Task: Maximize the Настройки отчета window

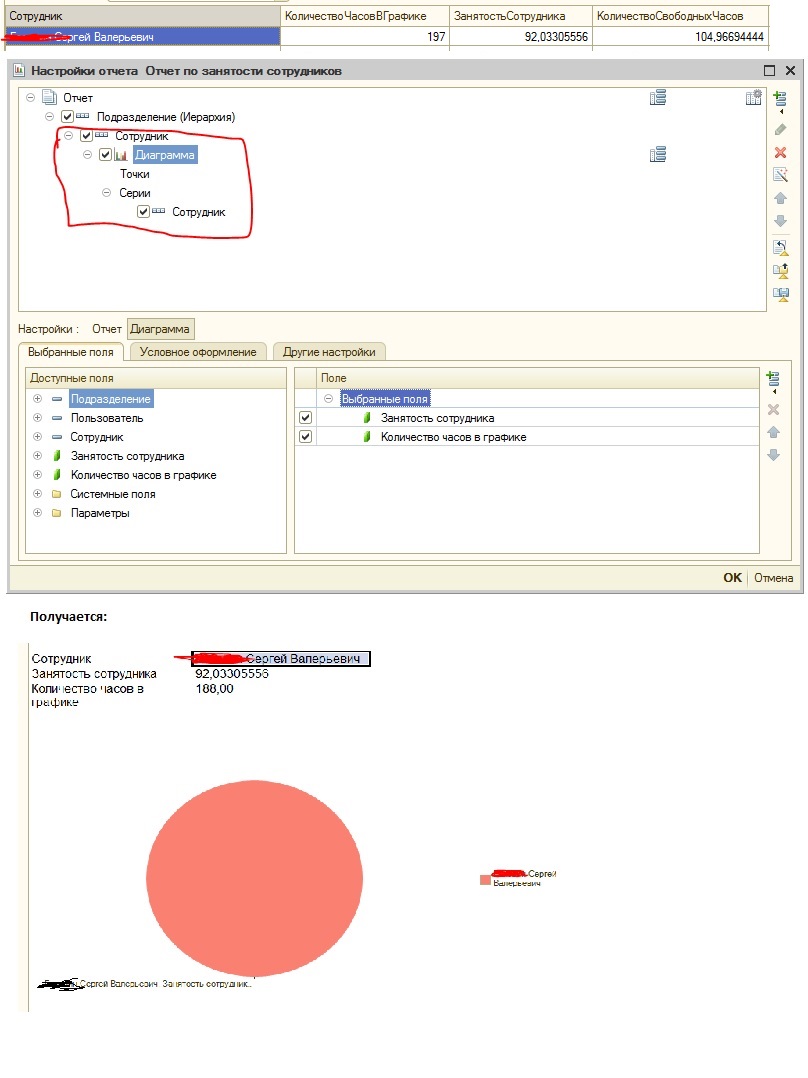Action: [x=769, y=70]
